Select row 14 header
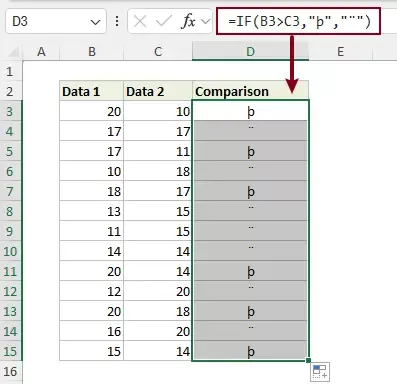Screen dimensions: 397x384 pyautogui.click(x=11, y=331)
